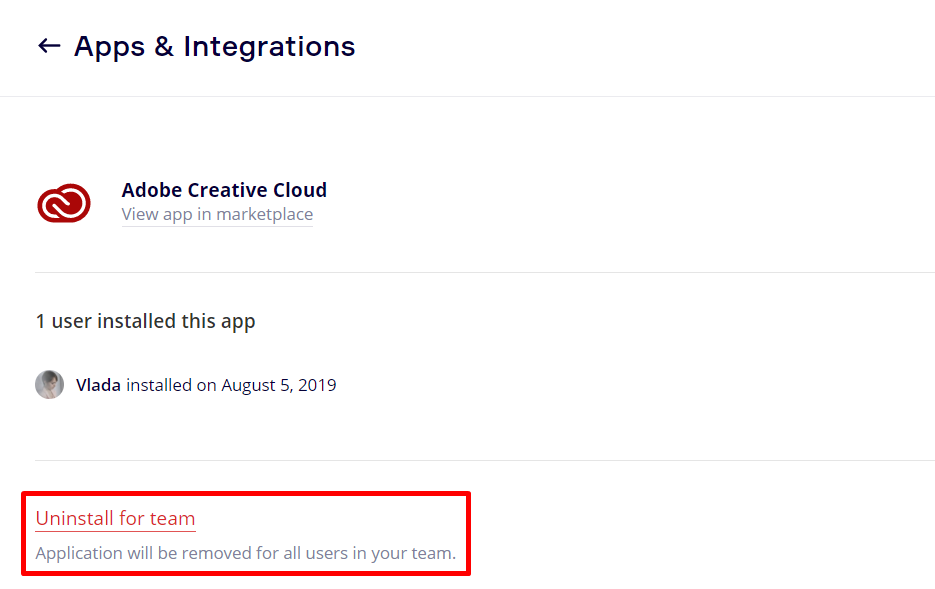Click the word "installed" beside Vlada
The width and height of the screenshot is (935, 589).
click(x=158, y=385)
